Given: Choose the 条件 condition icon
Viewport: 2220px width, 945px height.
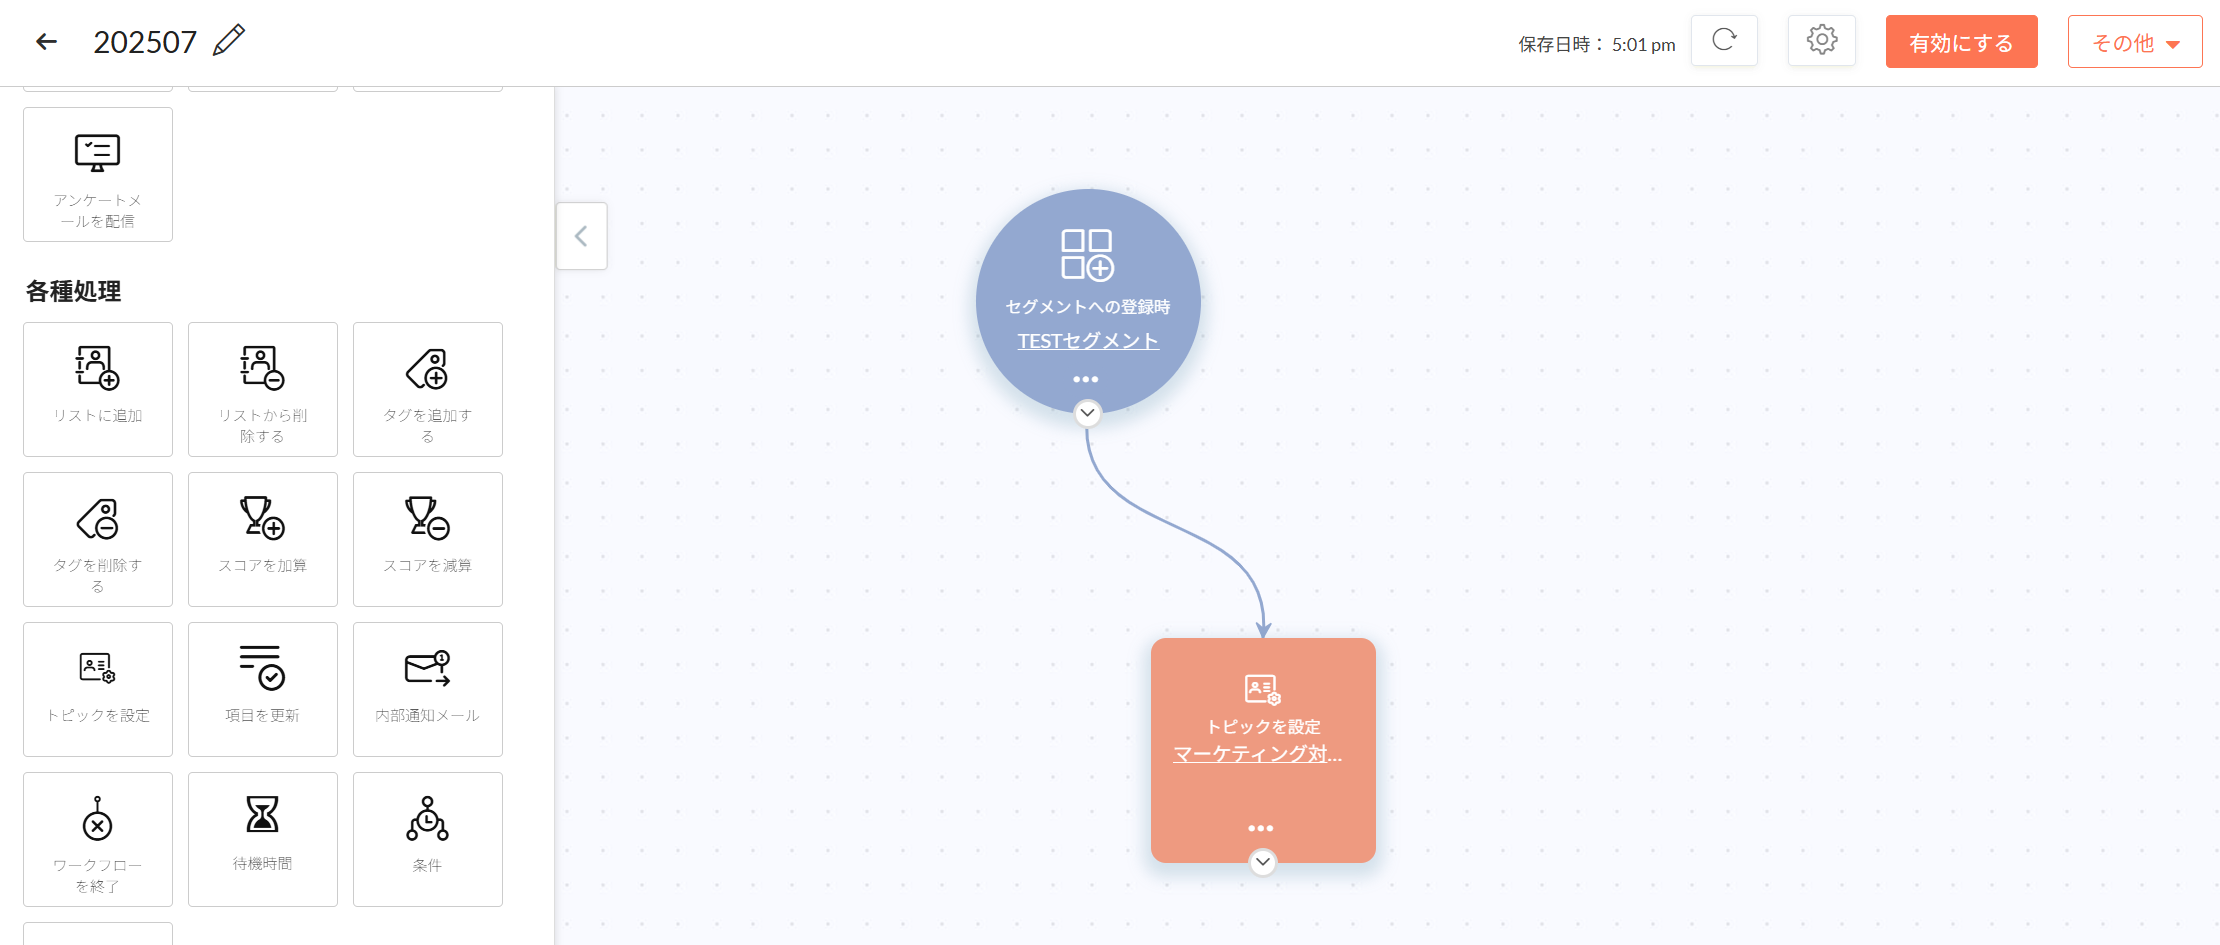Looking at the screenshot, I should (x=427, y=819).
